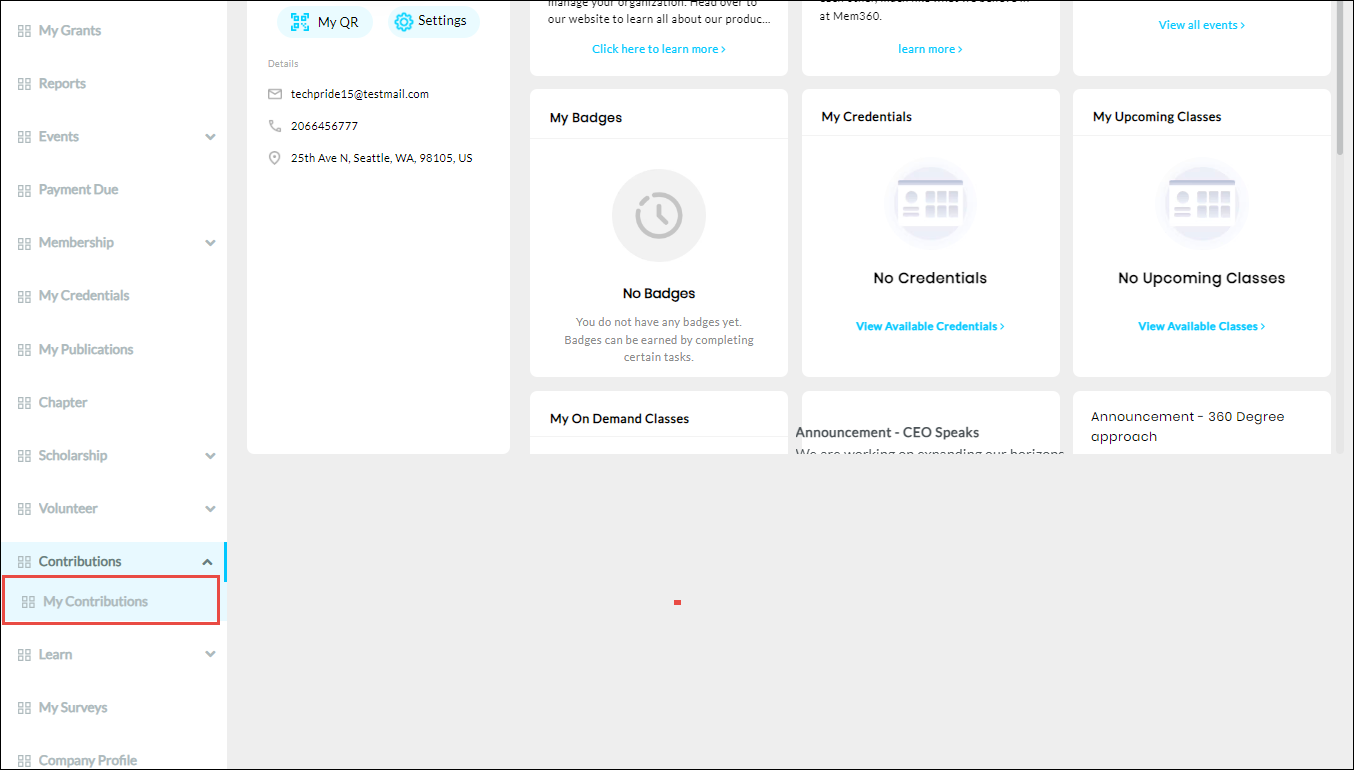Image resolution: width=1354 pixels, height=770 pixels.
Task: Click the location pin icon by address
Action: pyautogui.click(x=275, y=158)
